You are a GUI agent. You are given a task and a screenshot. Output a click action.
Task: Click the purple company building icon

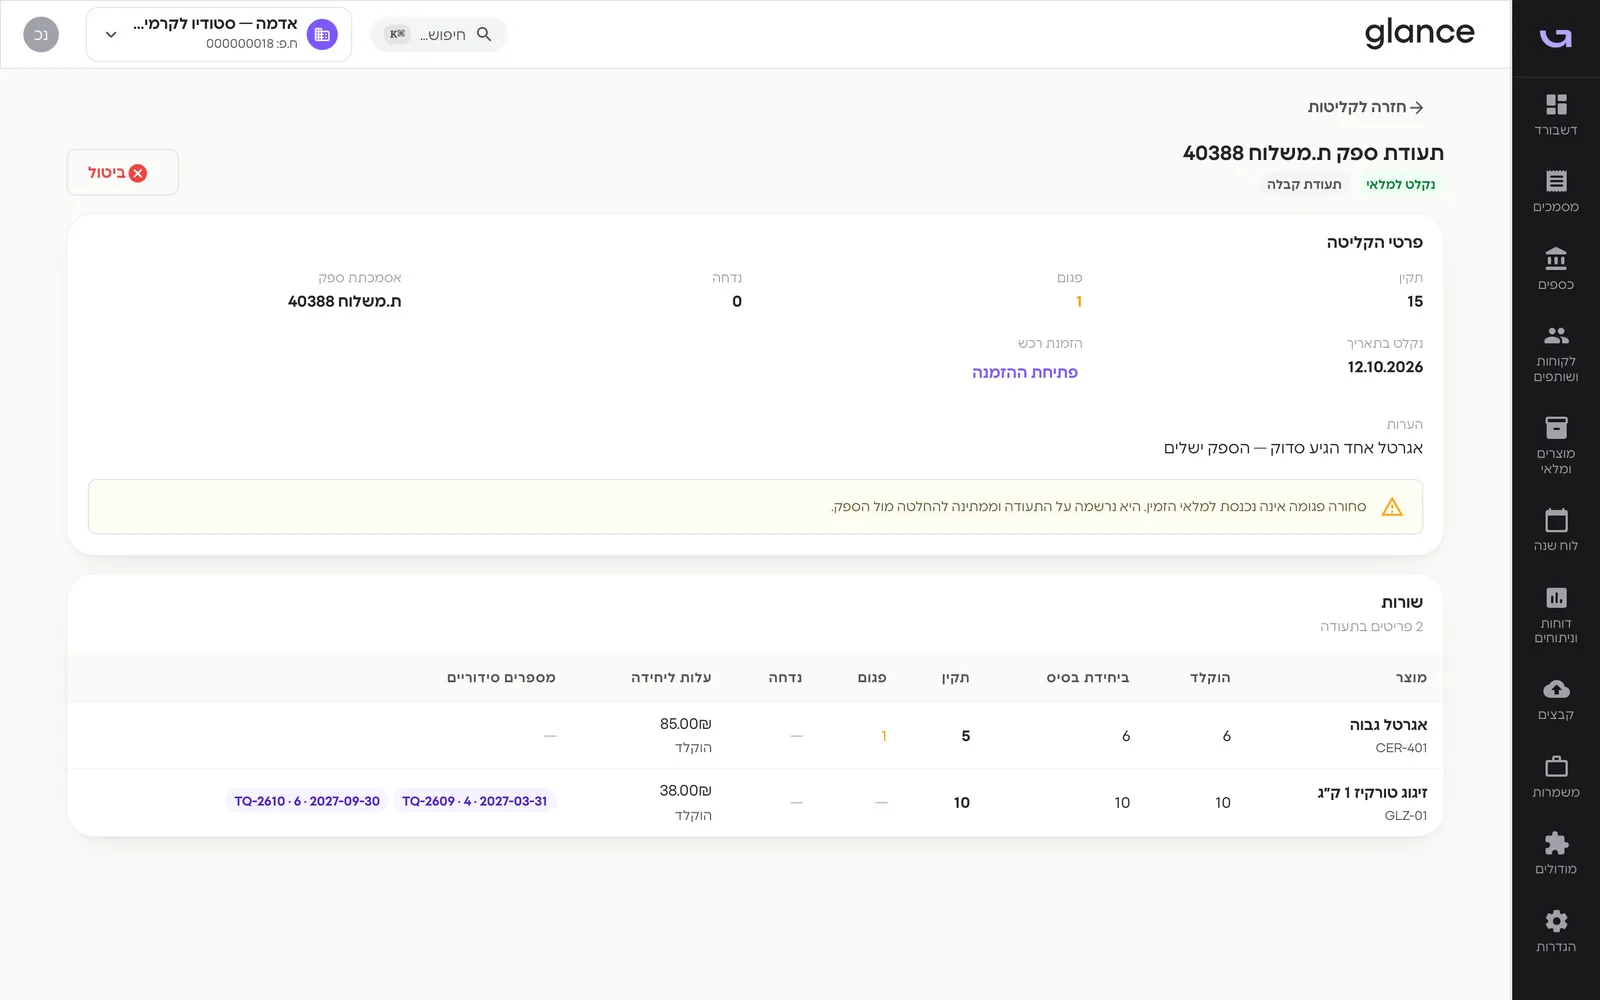pos(322,34)
